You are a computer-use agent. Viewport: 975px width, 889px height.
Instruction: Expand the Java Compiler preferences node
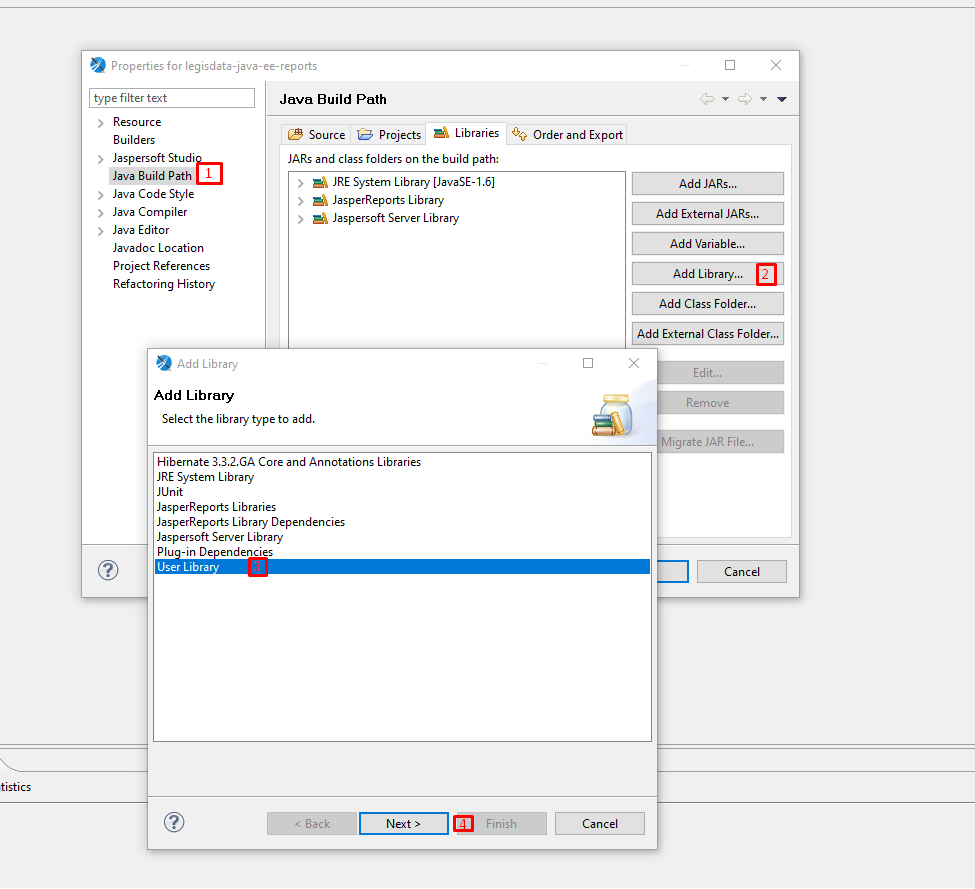[x=101, y=213]
